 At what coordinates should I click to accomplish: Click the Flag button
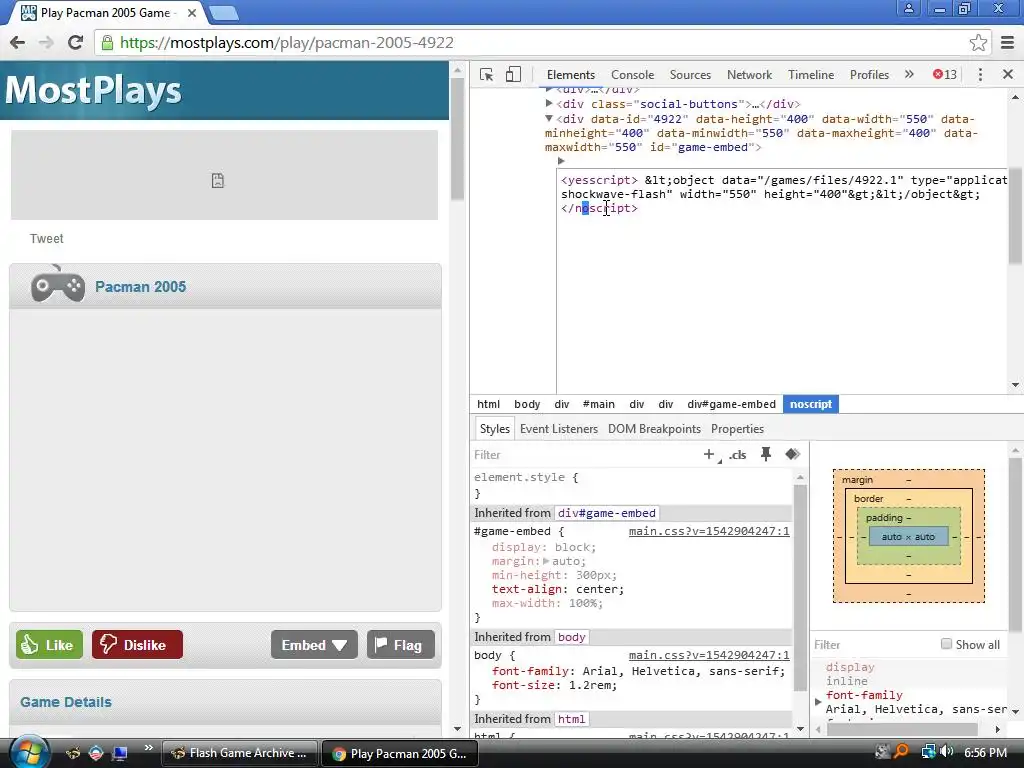[x=400, y=645]
